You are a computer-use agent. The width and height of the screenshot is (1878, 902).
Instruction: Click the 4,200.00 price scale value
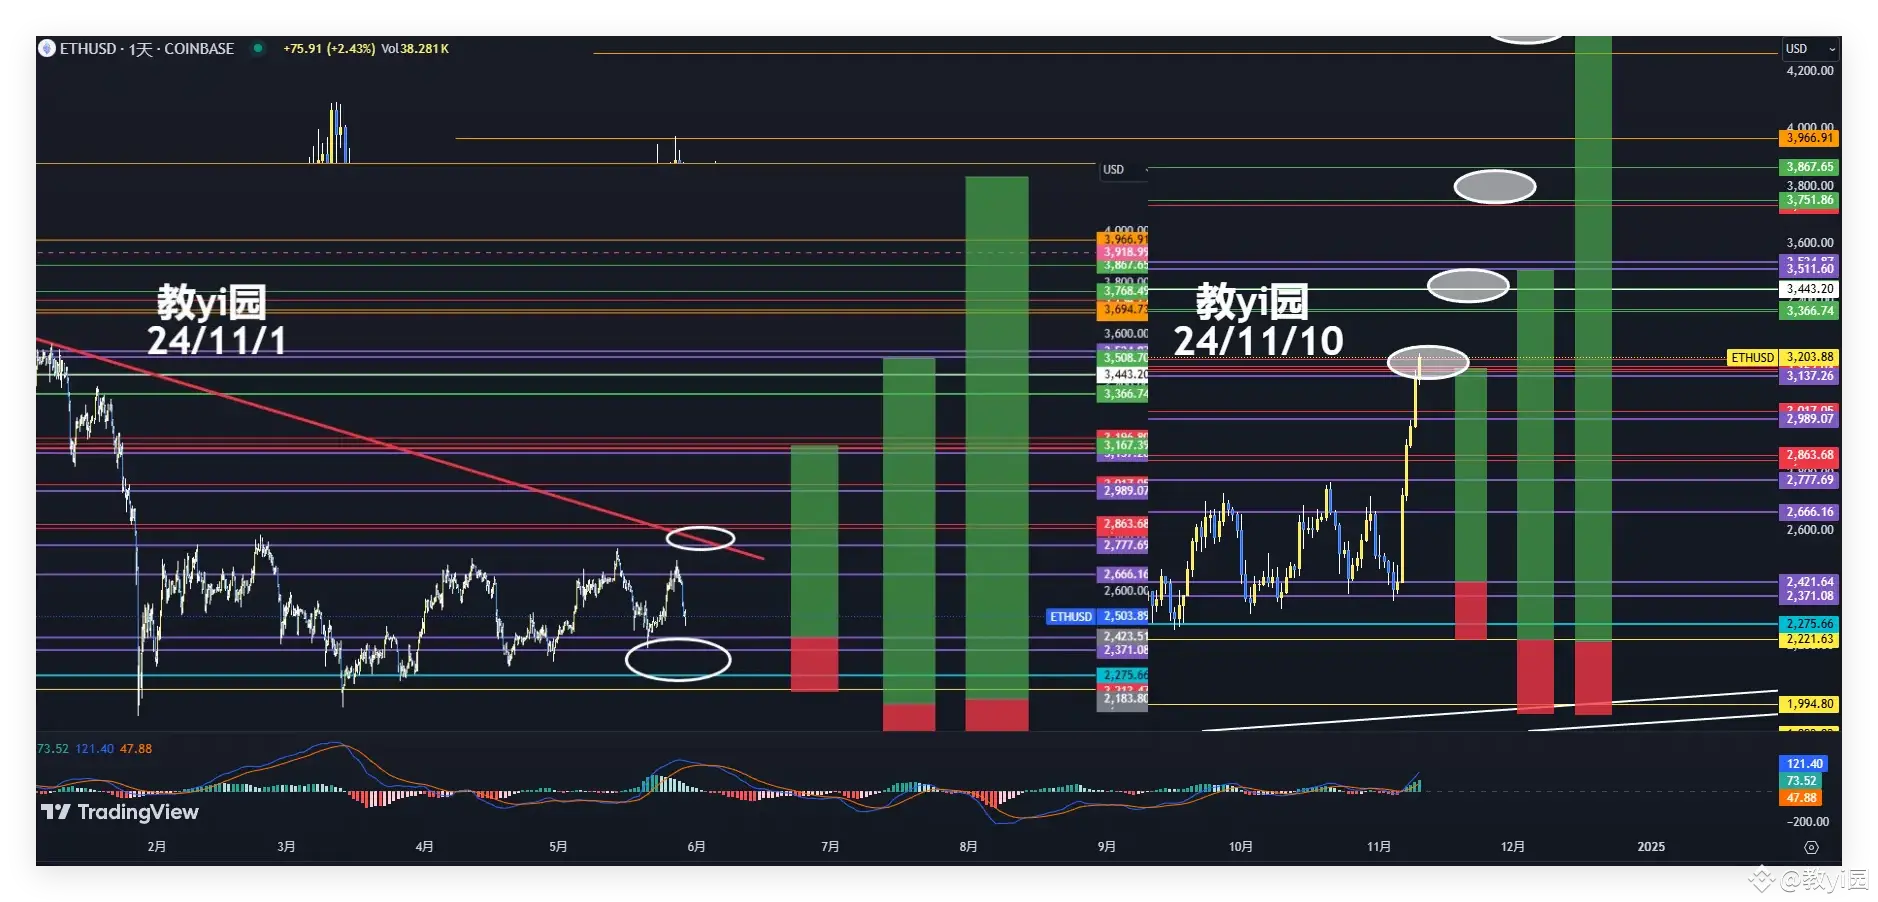coord(1810,71)
